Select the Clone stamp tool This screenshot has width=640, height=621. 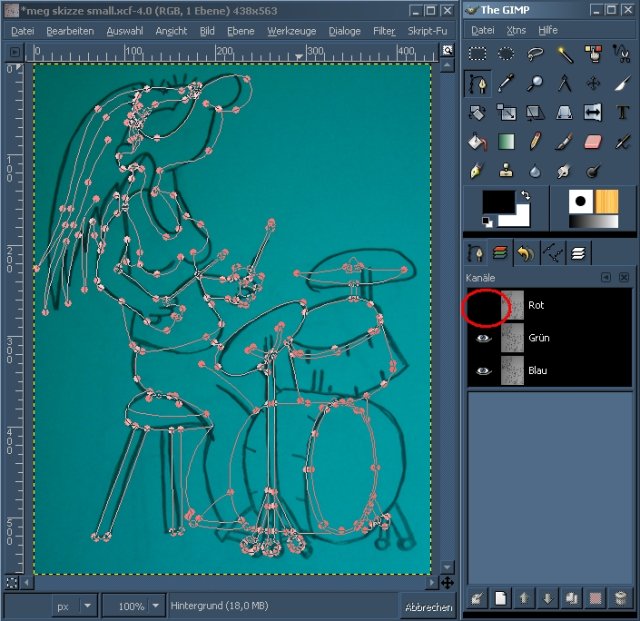pyautogui.click(x=506, y=171)
